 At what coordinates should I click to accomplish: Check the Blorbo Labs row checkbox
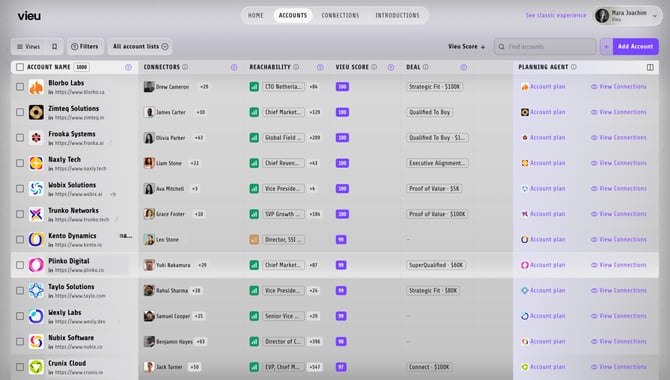click(20, 87)
